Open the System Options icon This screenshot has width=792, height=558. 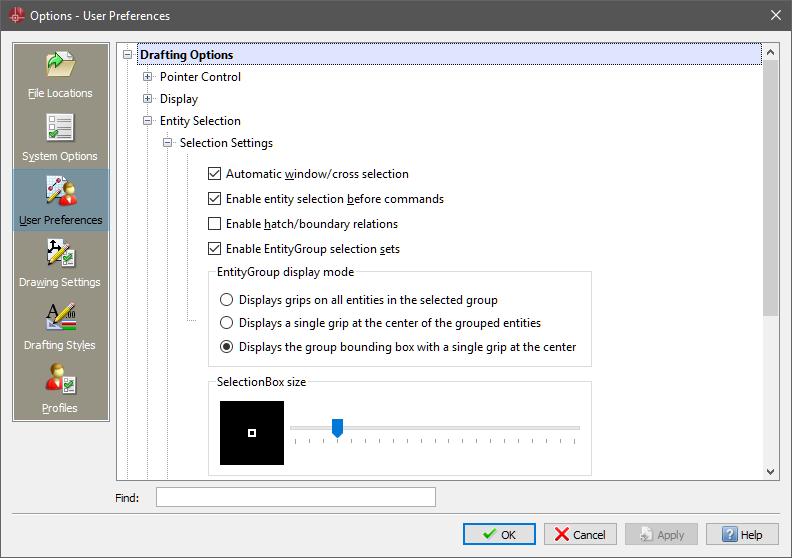tap(60, 137)
